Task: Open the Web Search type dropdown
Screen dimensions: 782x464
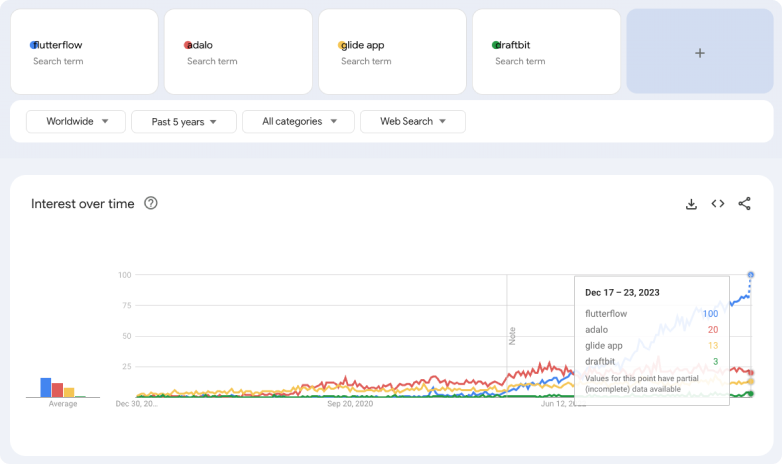Action: tap(413, 121)
